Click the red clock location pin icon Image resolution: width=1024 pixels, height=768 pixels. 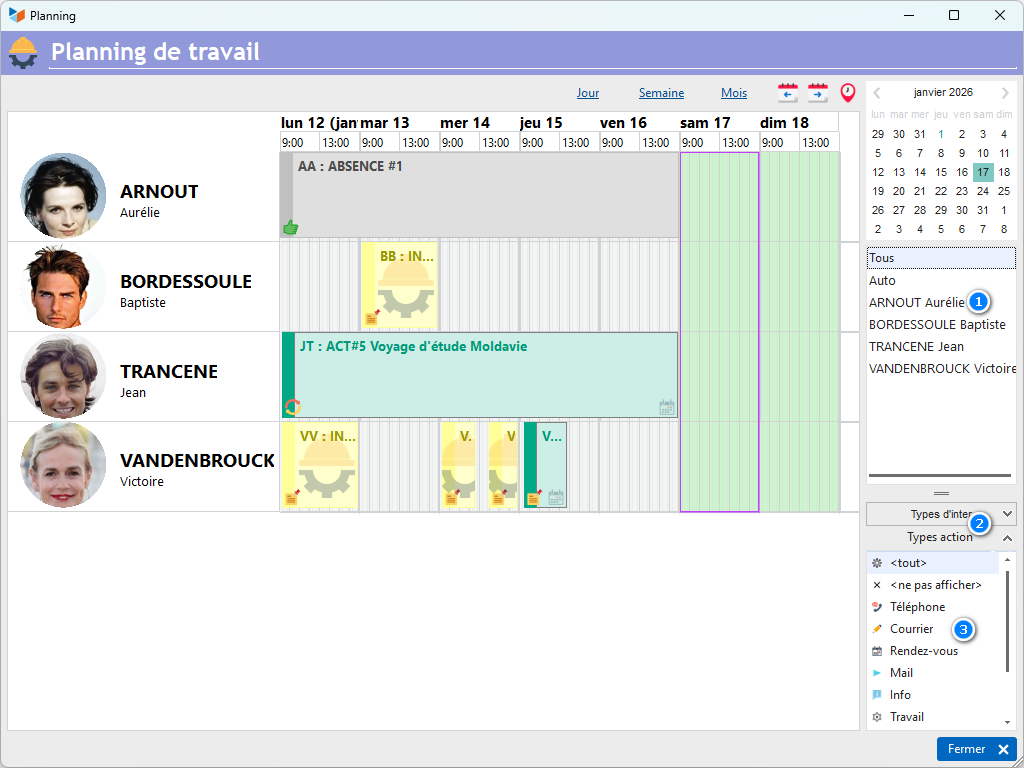click(848, 93)
